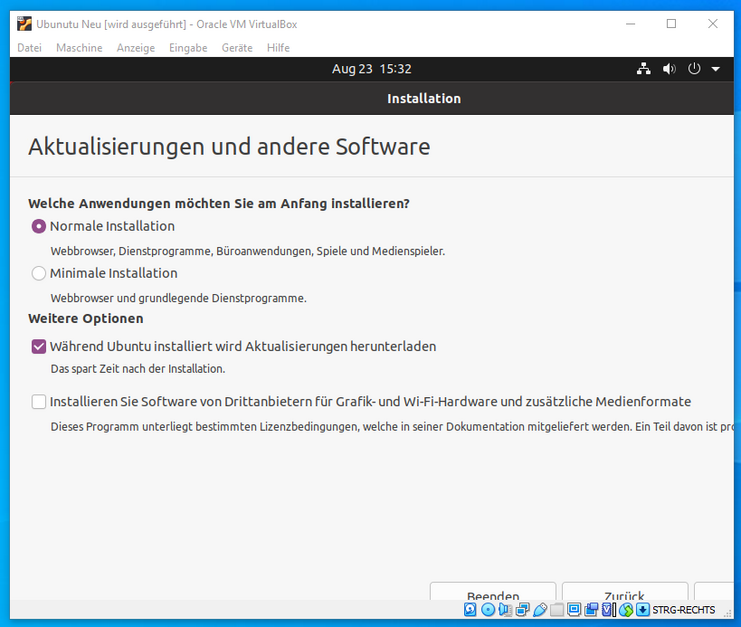
Task: Click the date and time clock in top bar
Action: tap(371, 69)
